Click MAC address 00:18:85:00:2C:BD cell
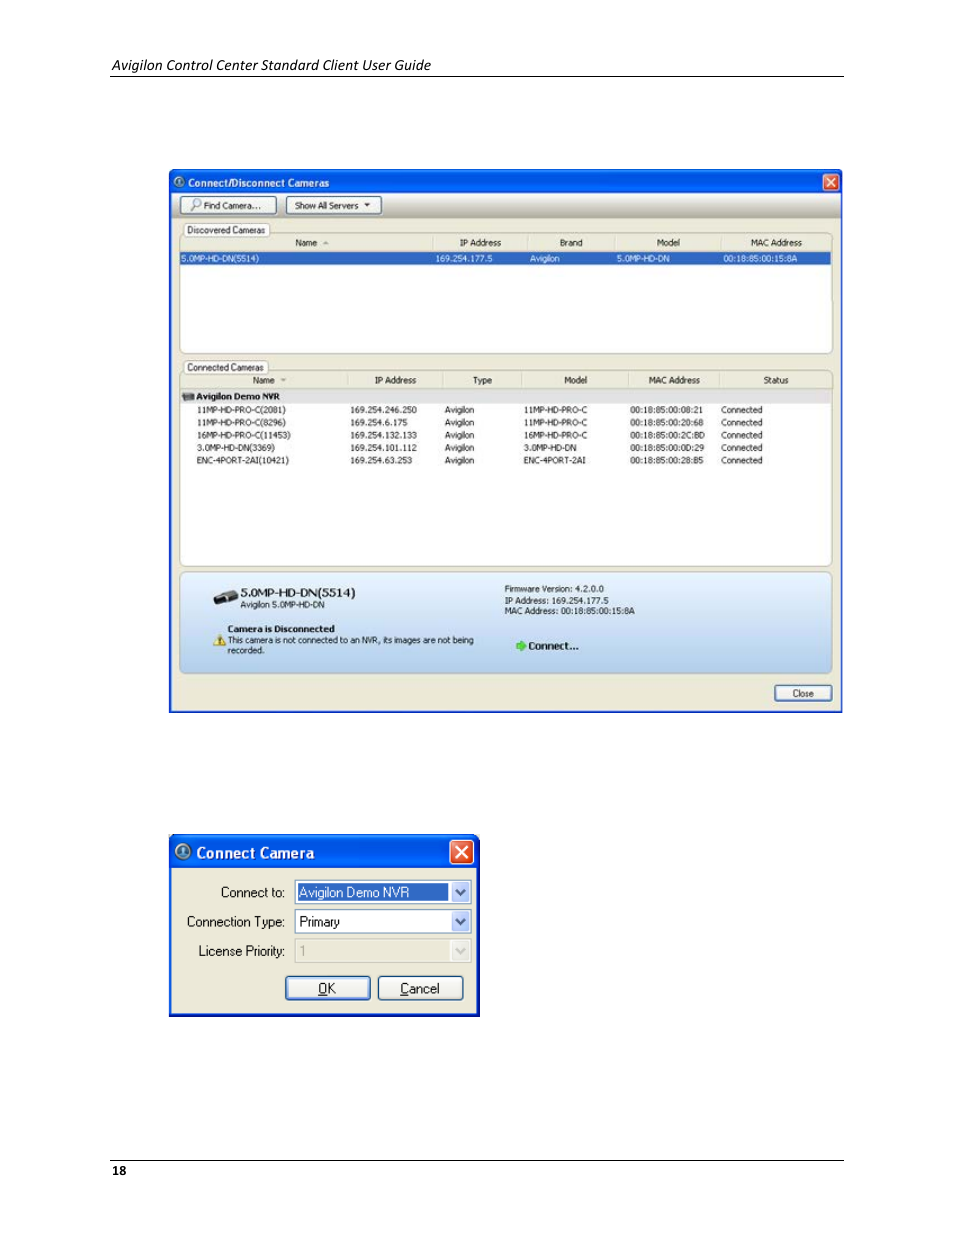This screenshot has height=1235, width=954. point(667,436)
